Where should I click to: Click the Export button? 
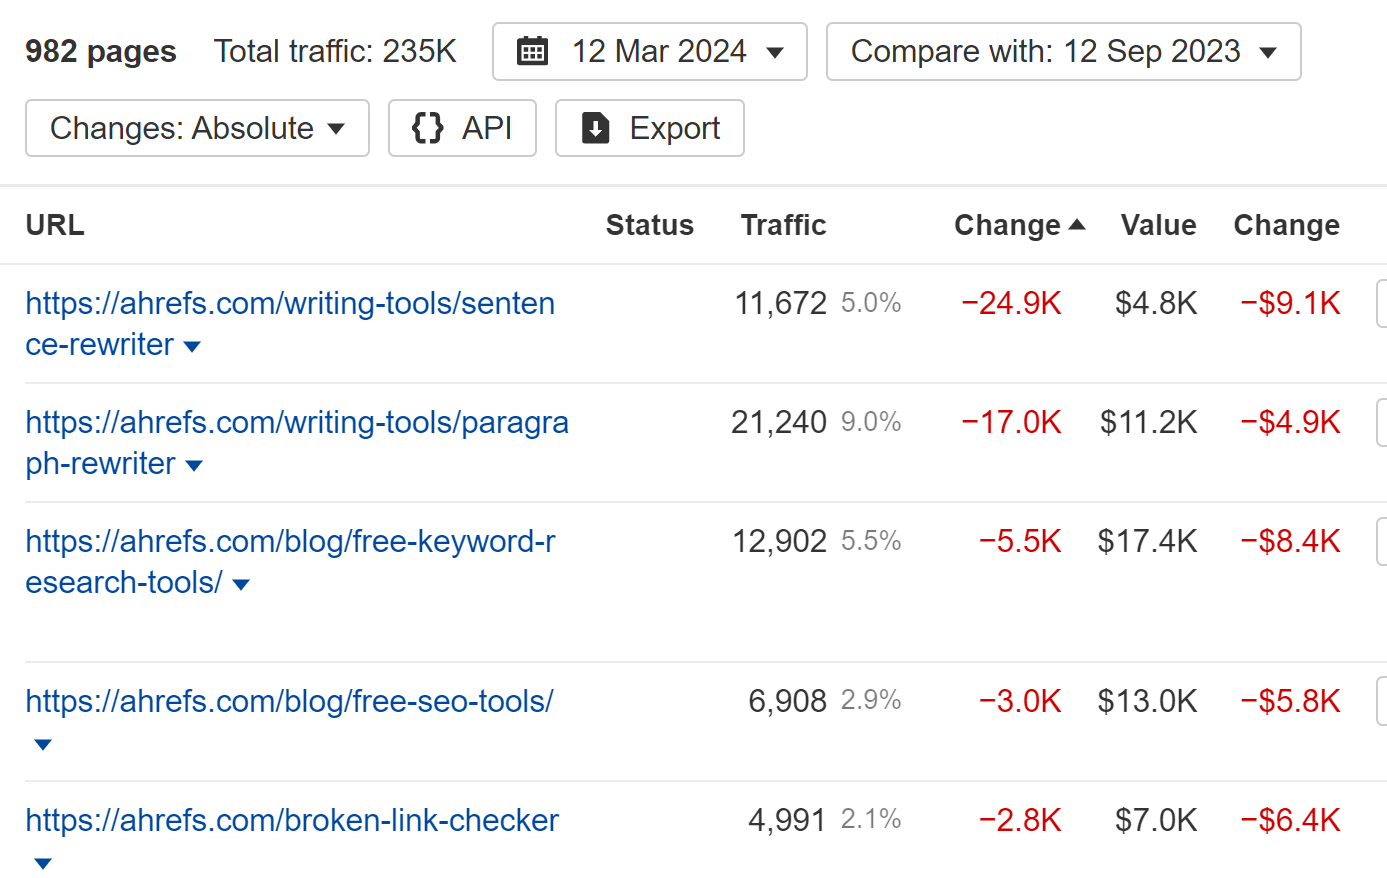(649, 128)
